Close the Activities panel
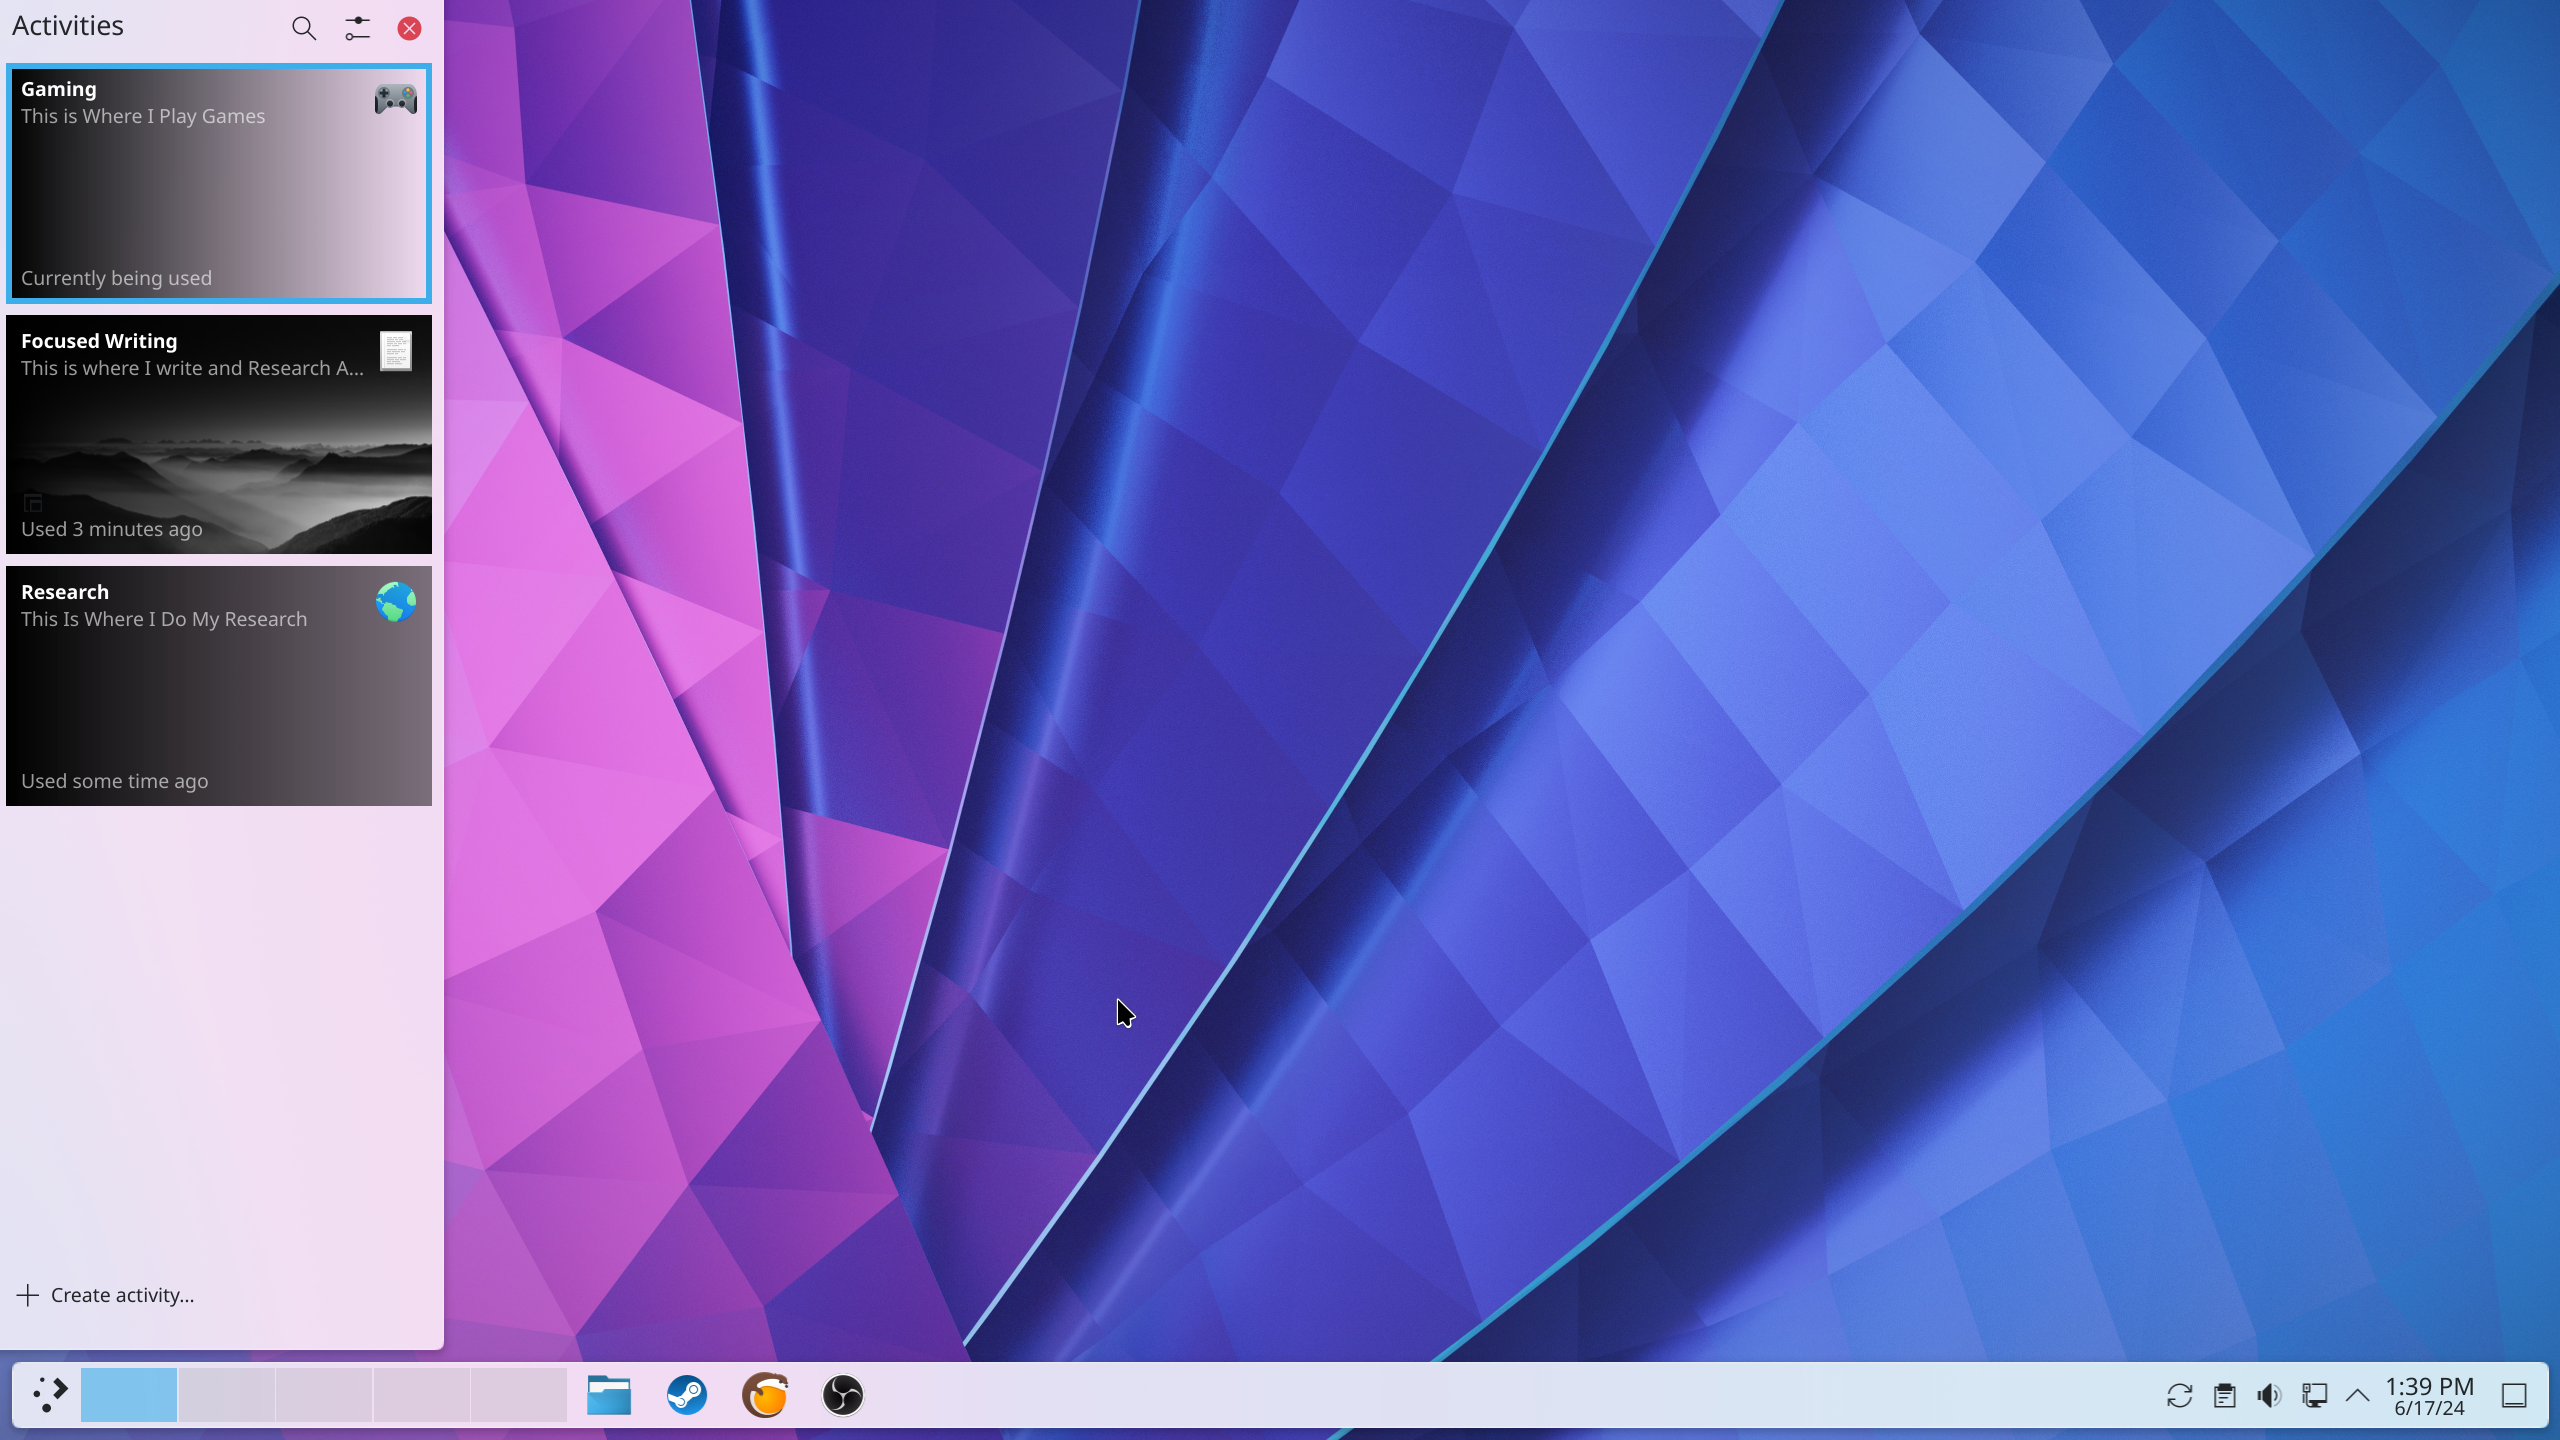 pos(410,28)
